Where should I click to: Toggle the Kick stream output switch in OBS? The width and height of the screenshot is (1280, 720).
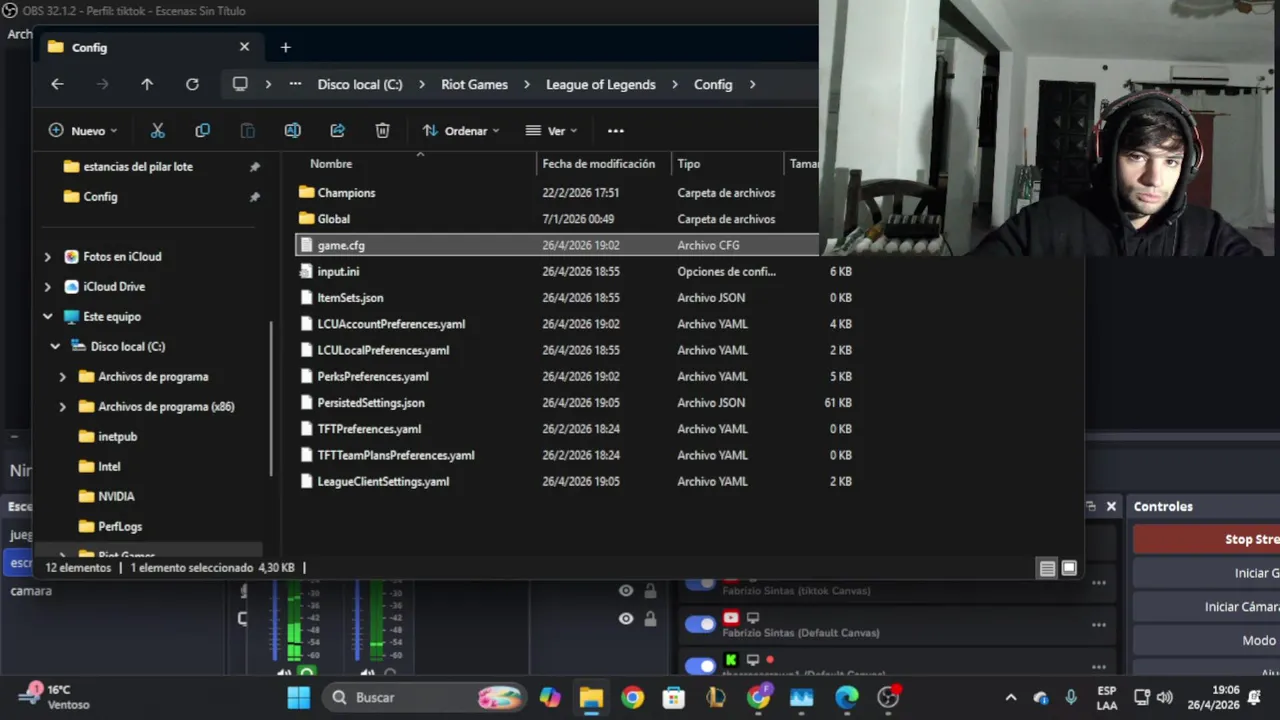[700, 665]
